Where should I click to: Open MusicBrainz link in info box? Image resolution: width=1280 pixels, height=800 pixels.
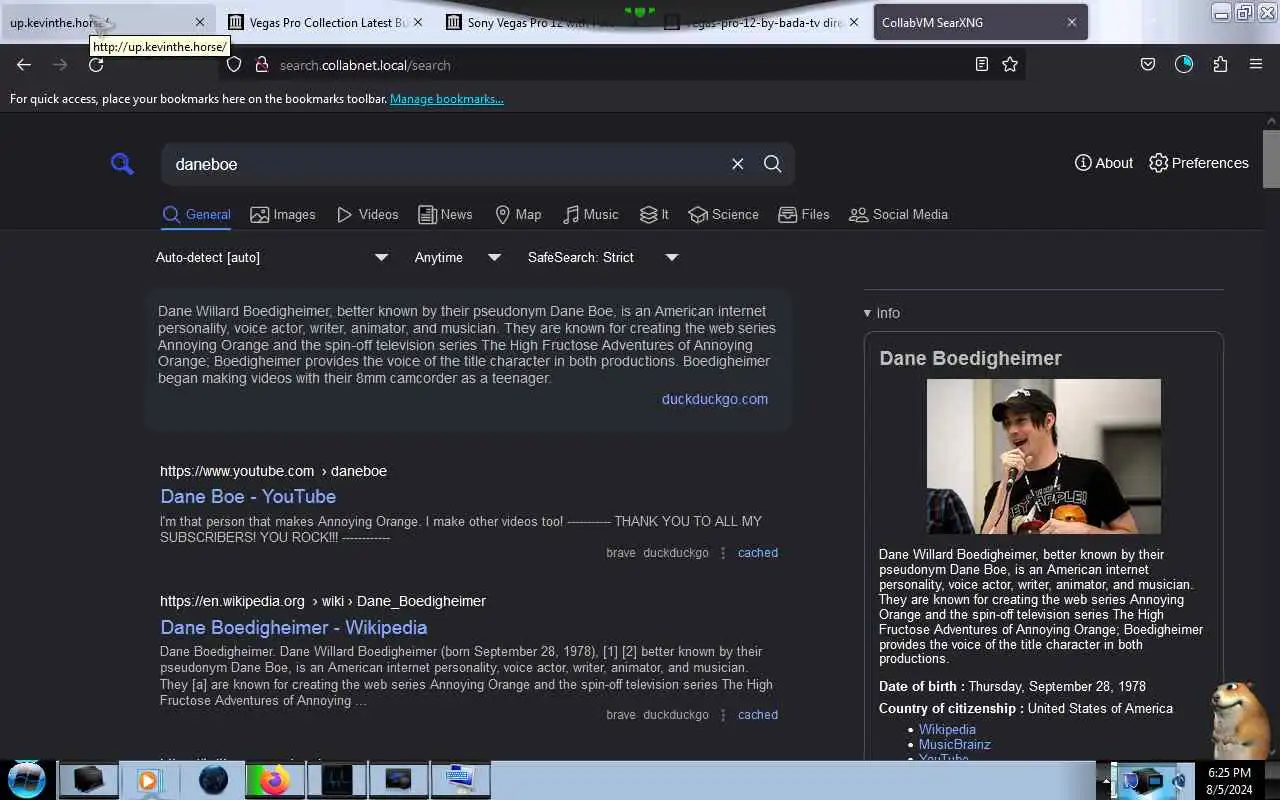pyautogui.click(x=955, y=745)
